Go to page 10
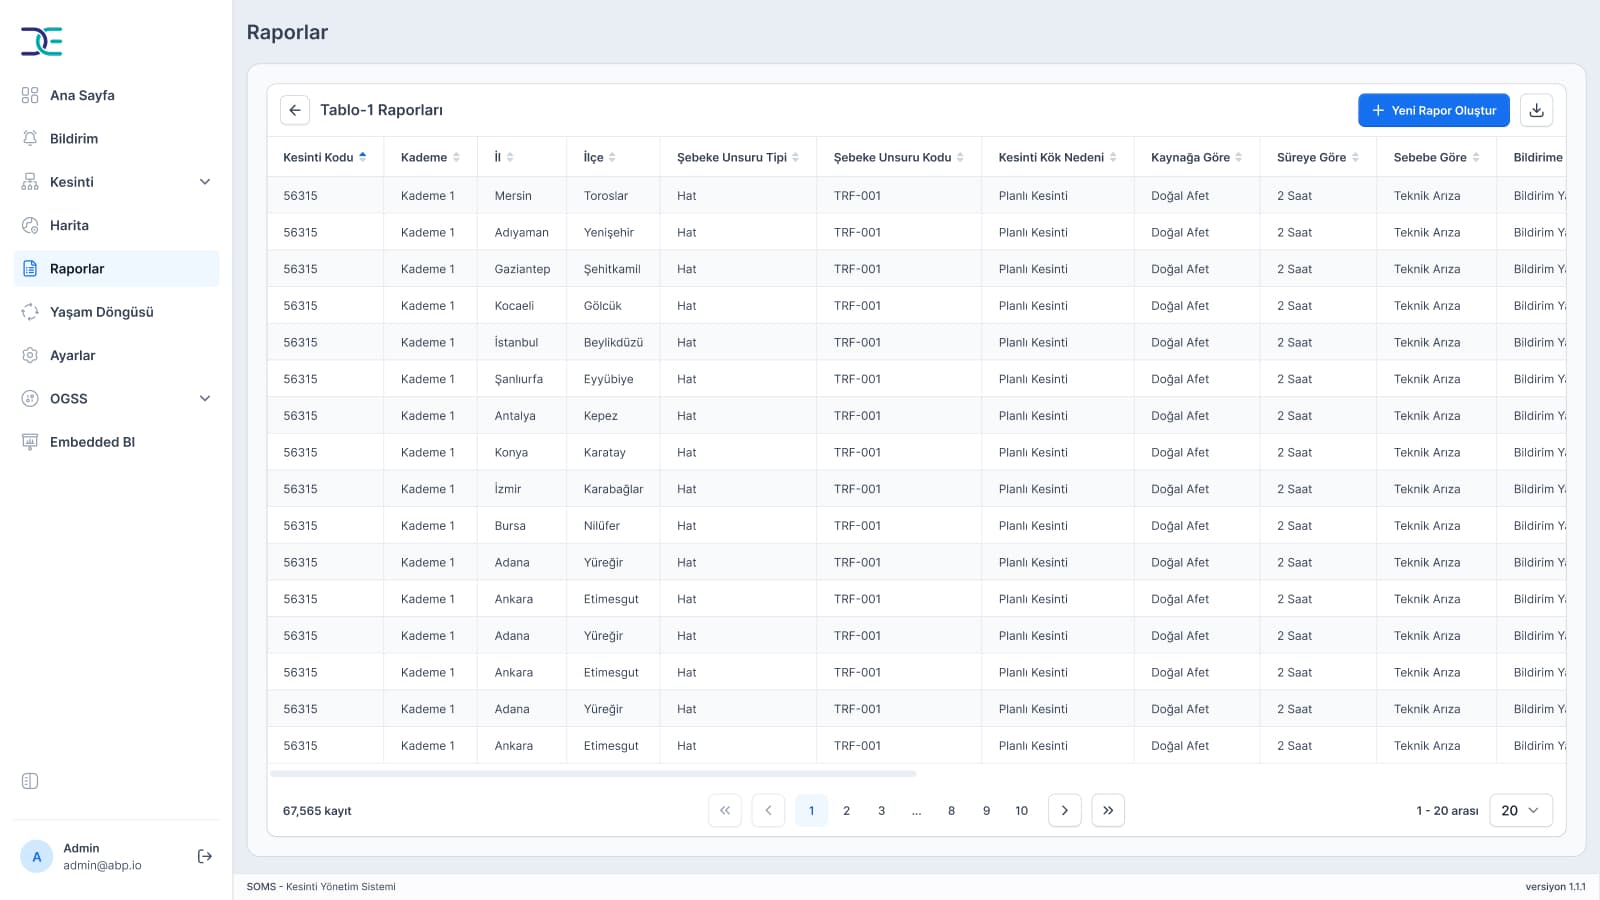 coord(1021,810)
